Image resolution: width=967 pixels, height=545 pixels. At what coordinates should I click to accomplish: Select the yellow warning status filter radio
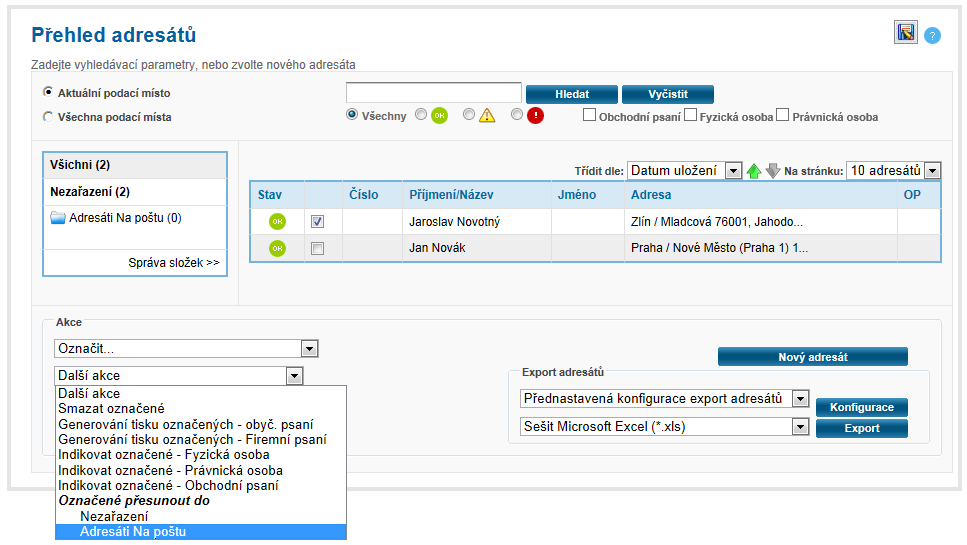click(x=469, y=115)
